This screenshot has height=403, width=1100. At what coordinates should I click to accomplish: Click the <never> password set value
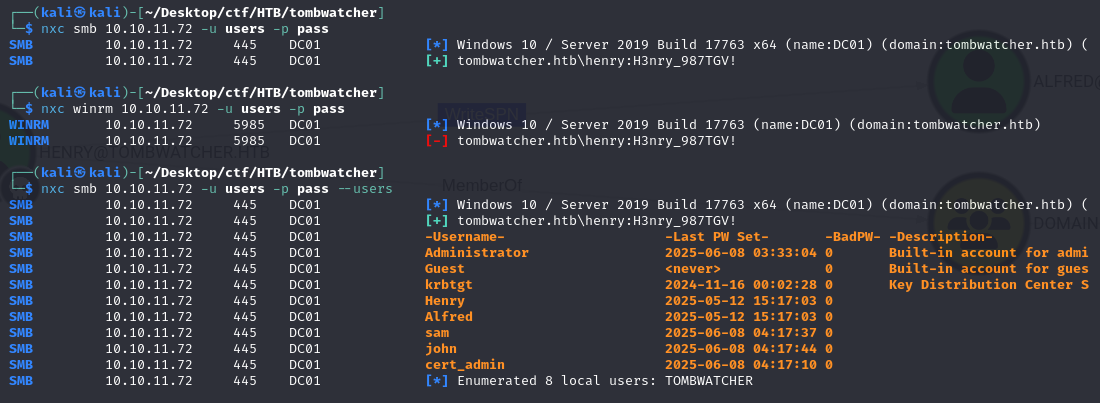click(x=692, y=269)
